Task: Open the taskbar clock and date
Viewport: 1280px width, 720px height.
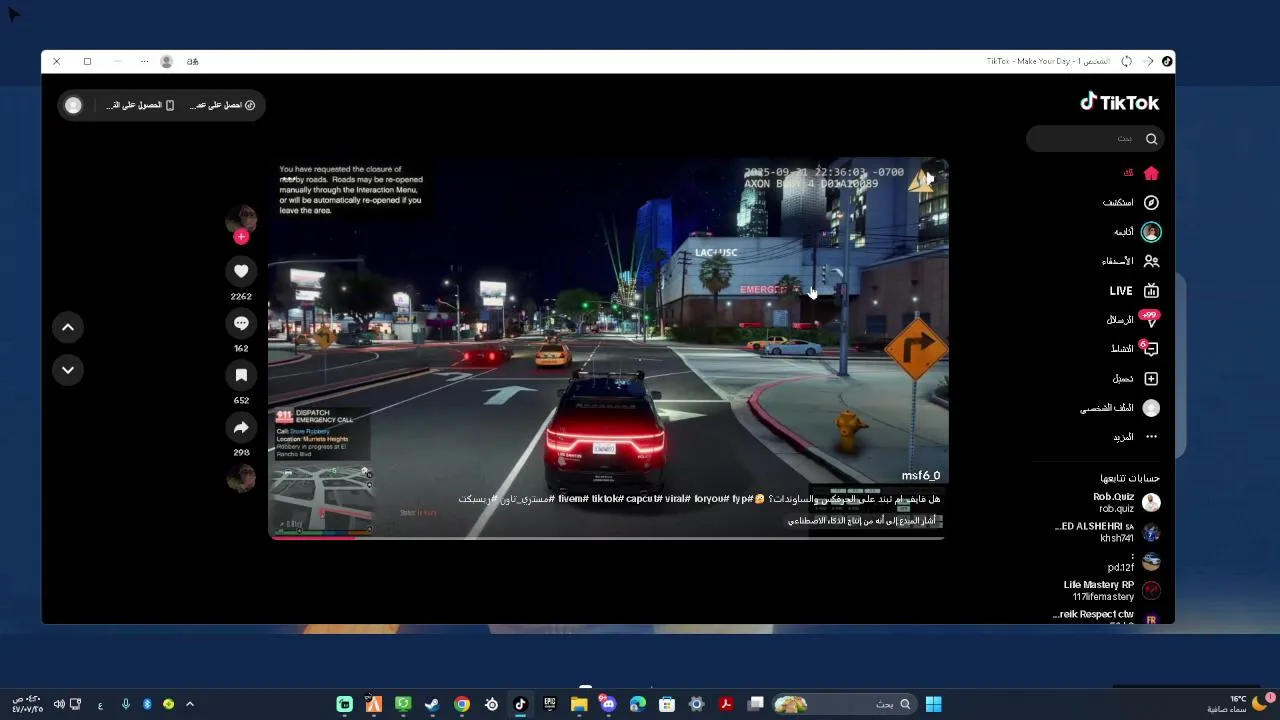Action: coord(27,704)
